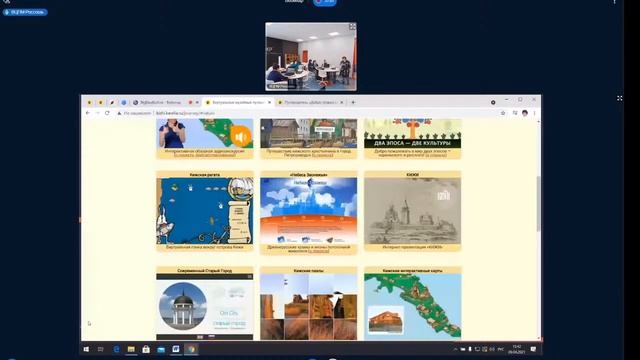Image resolution: width=640 pixels, height=360 pixels.
Task: Open the browser profile avatar
Action: (525, 113)
